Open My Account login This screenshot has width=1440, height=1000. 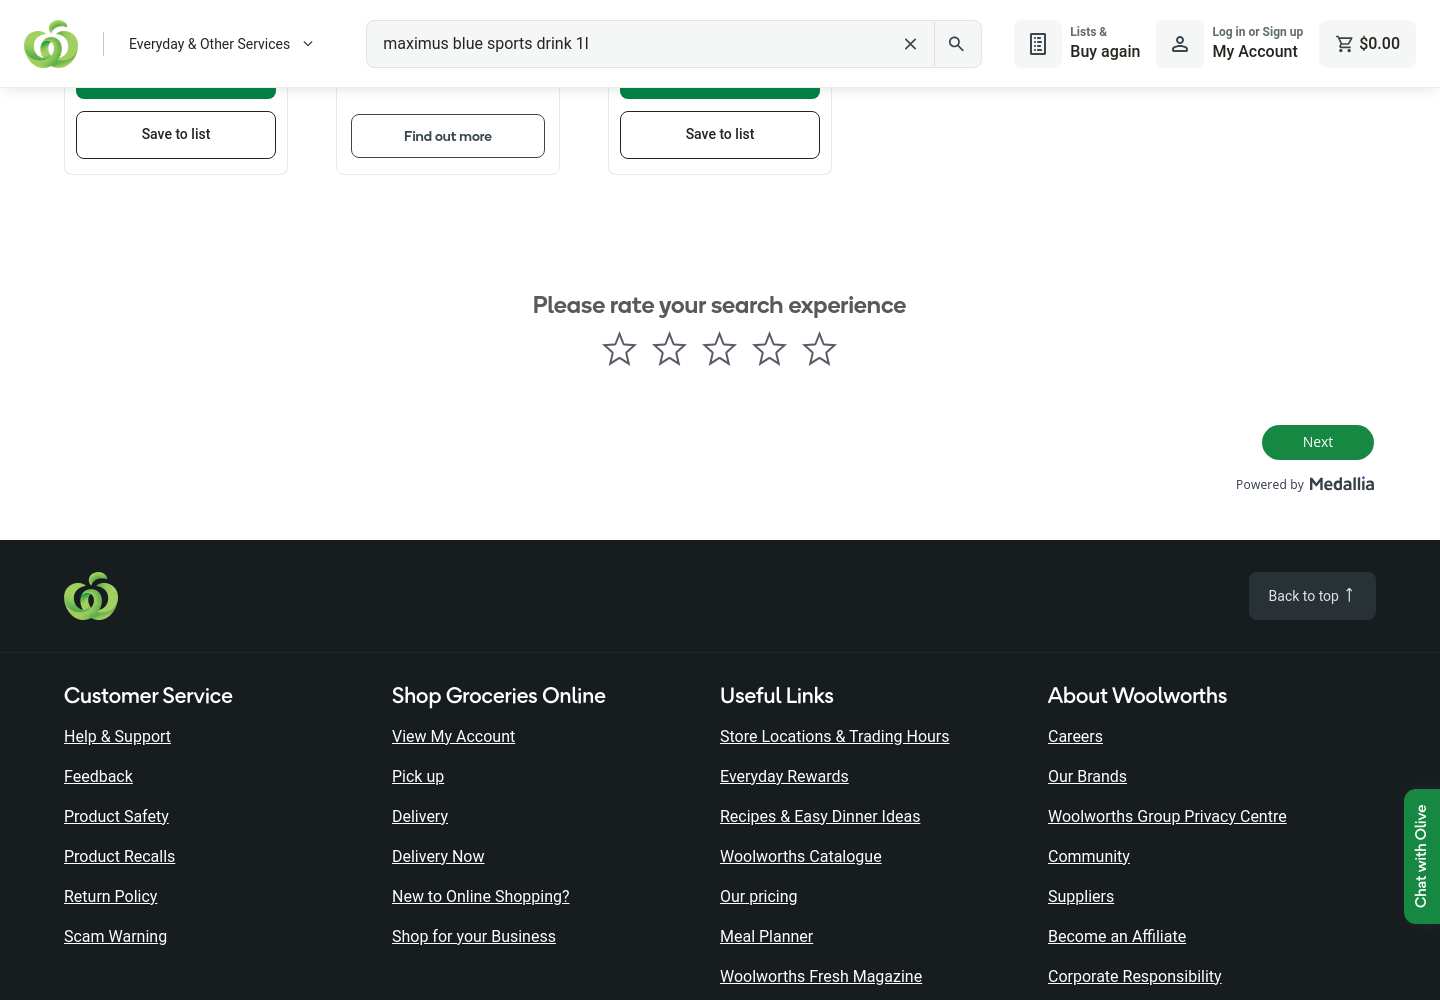pyautogui.click(x=1231, y=44)
